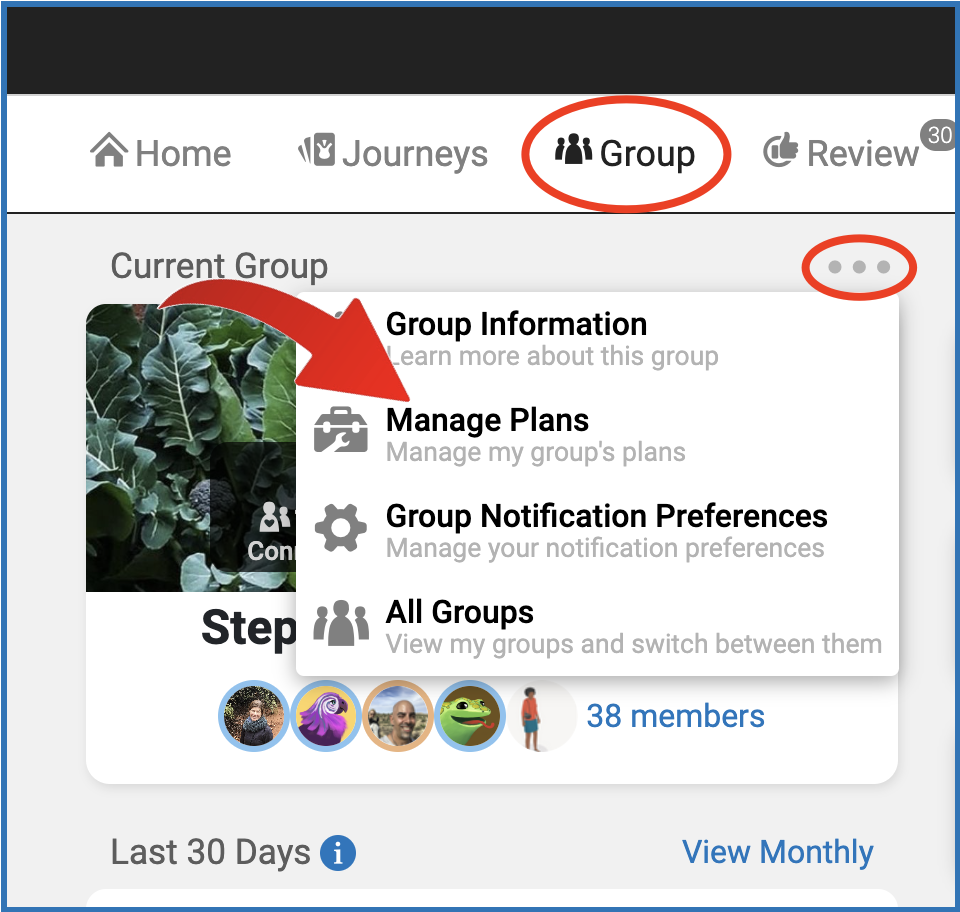Viewport: 960px width, 912px height.
Task: Click the Review thumbs-up icon
Action: pyautogui.click(x=781, y=151)
